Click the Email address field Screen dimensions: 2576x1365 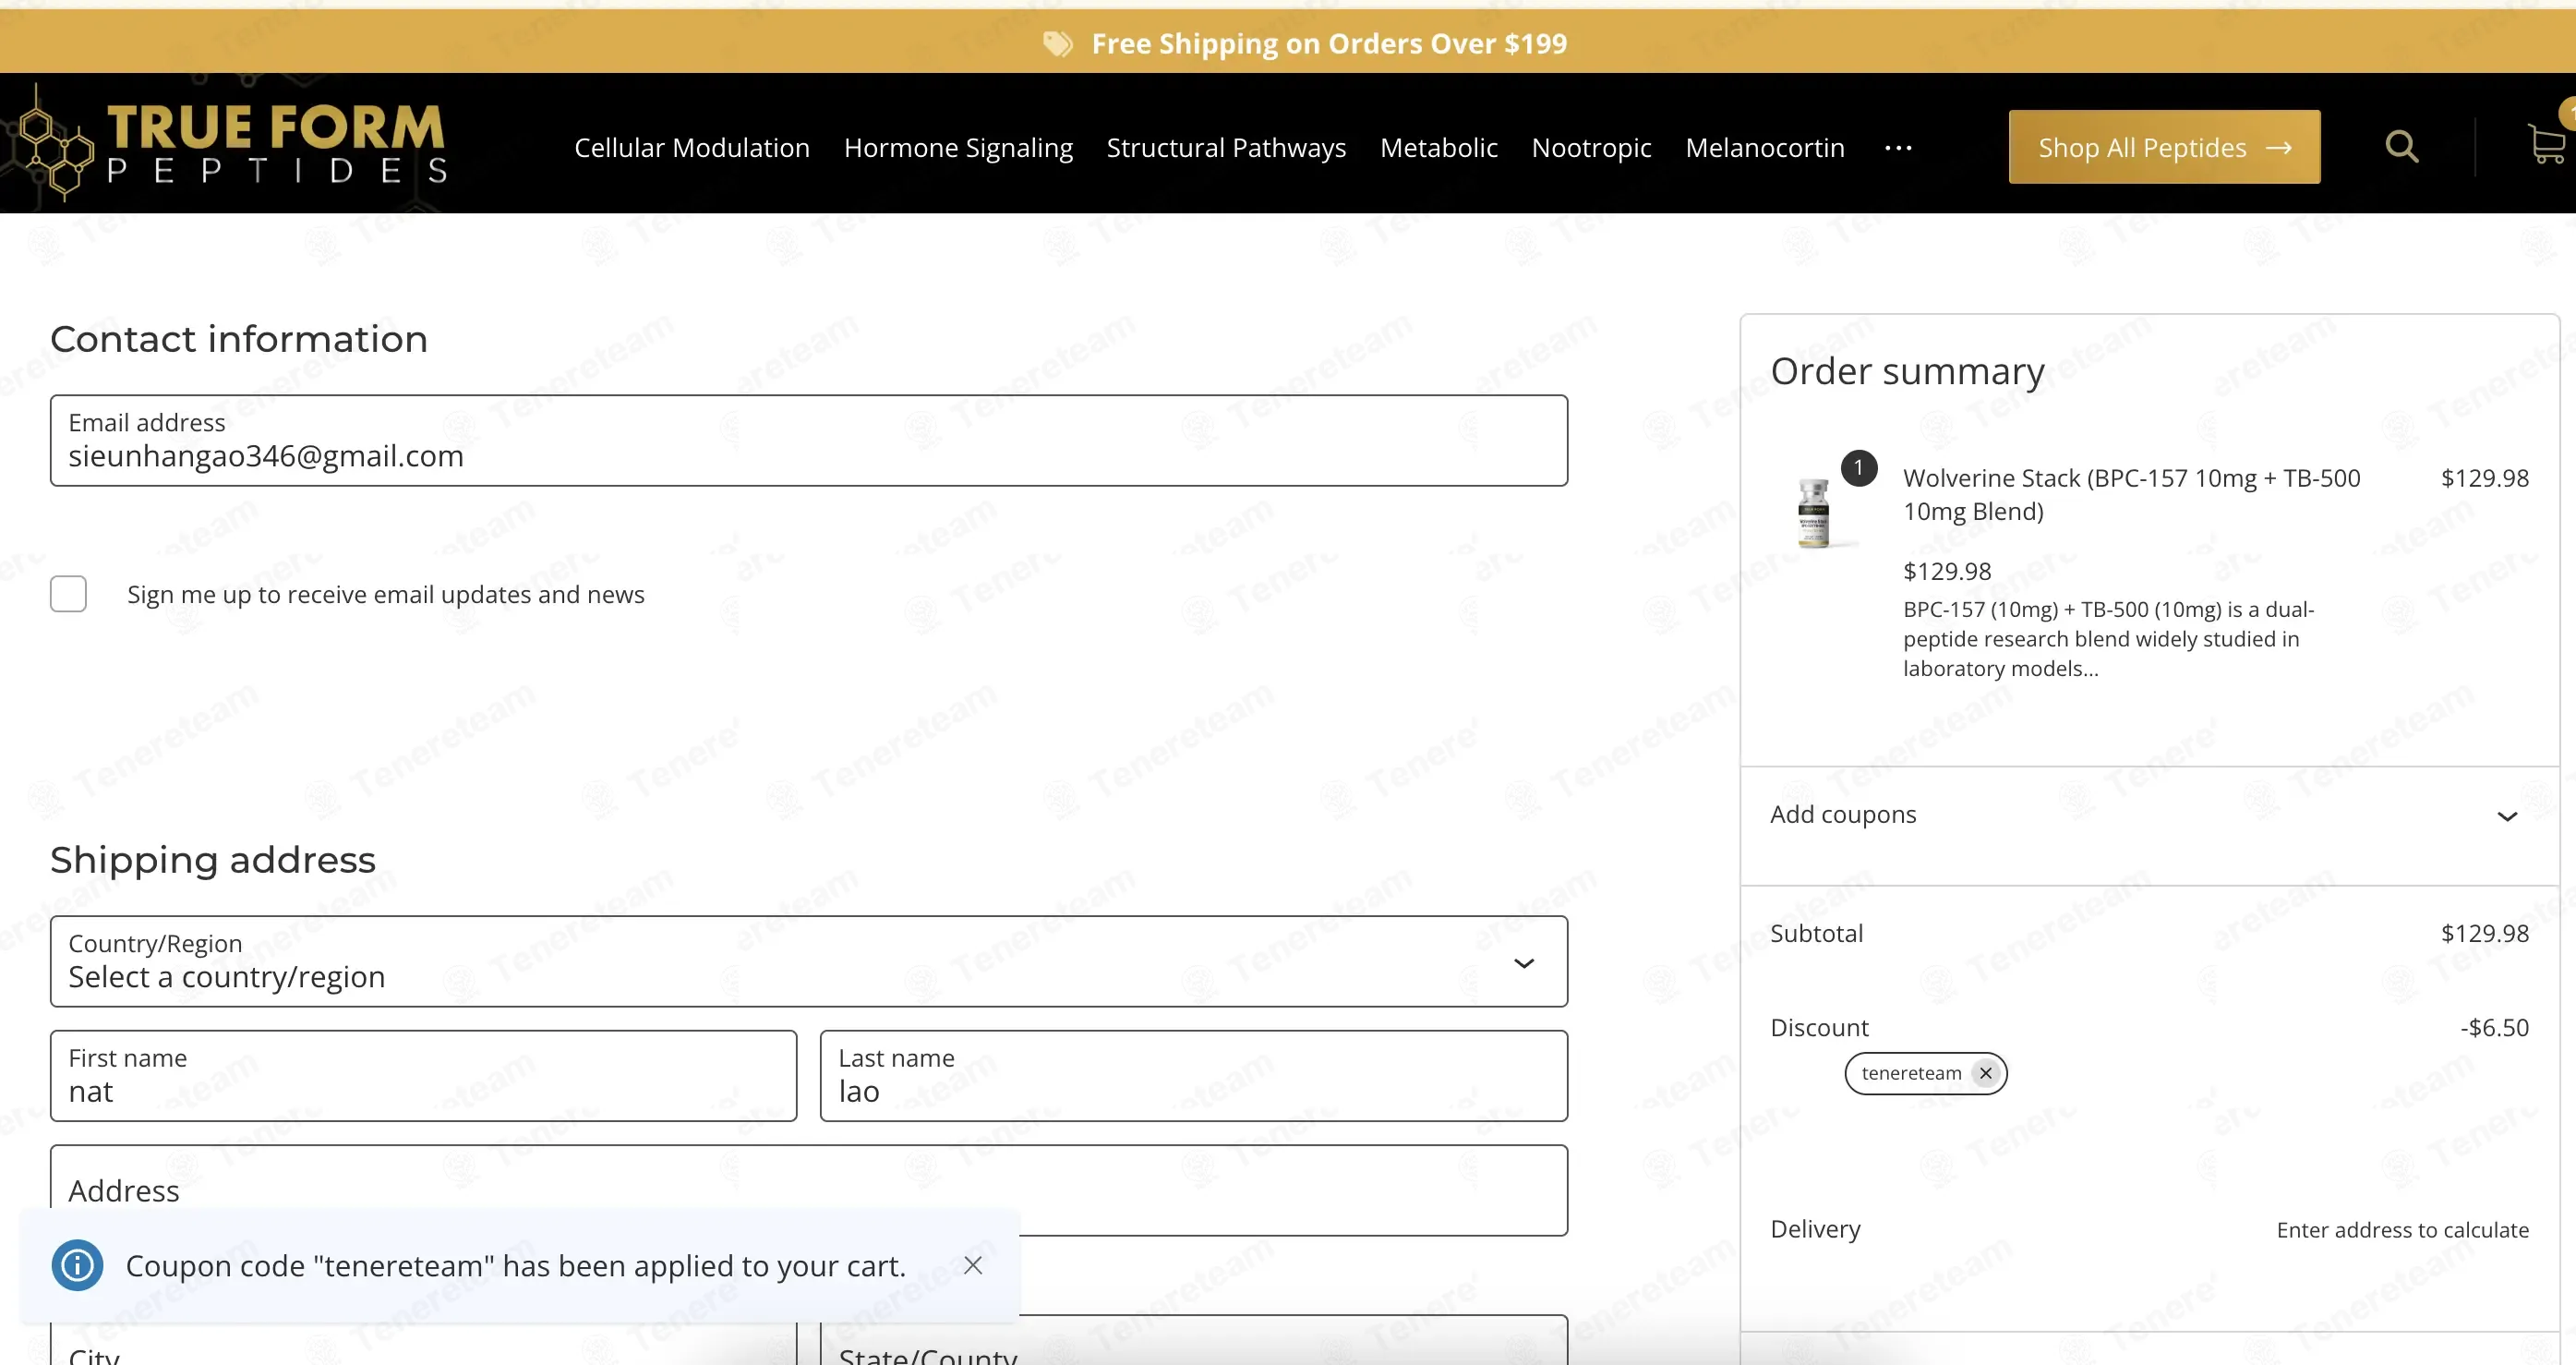pyautogui.click(x=809, y=441)
